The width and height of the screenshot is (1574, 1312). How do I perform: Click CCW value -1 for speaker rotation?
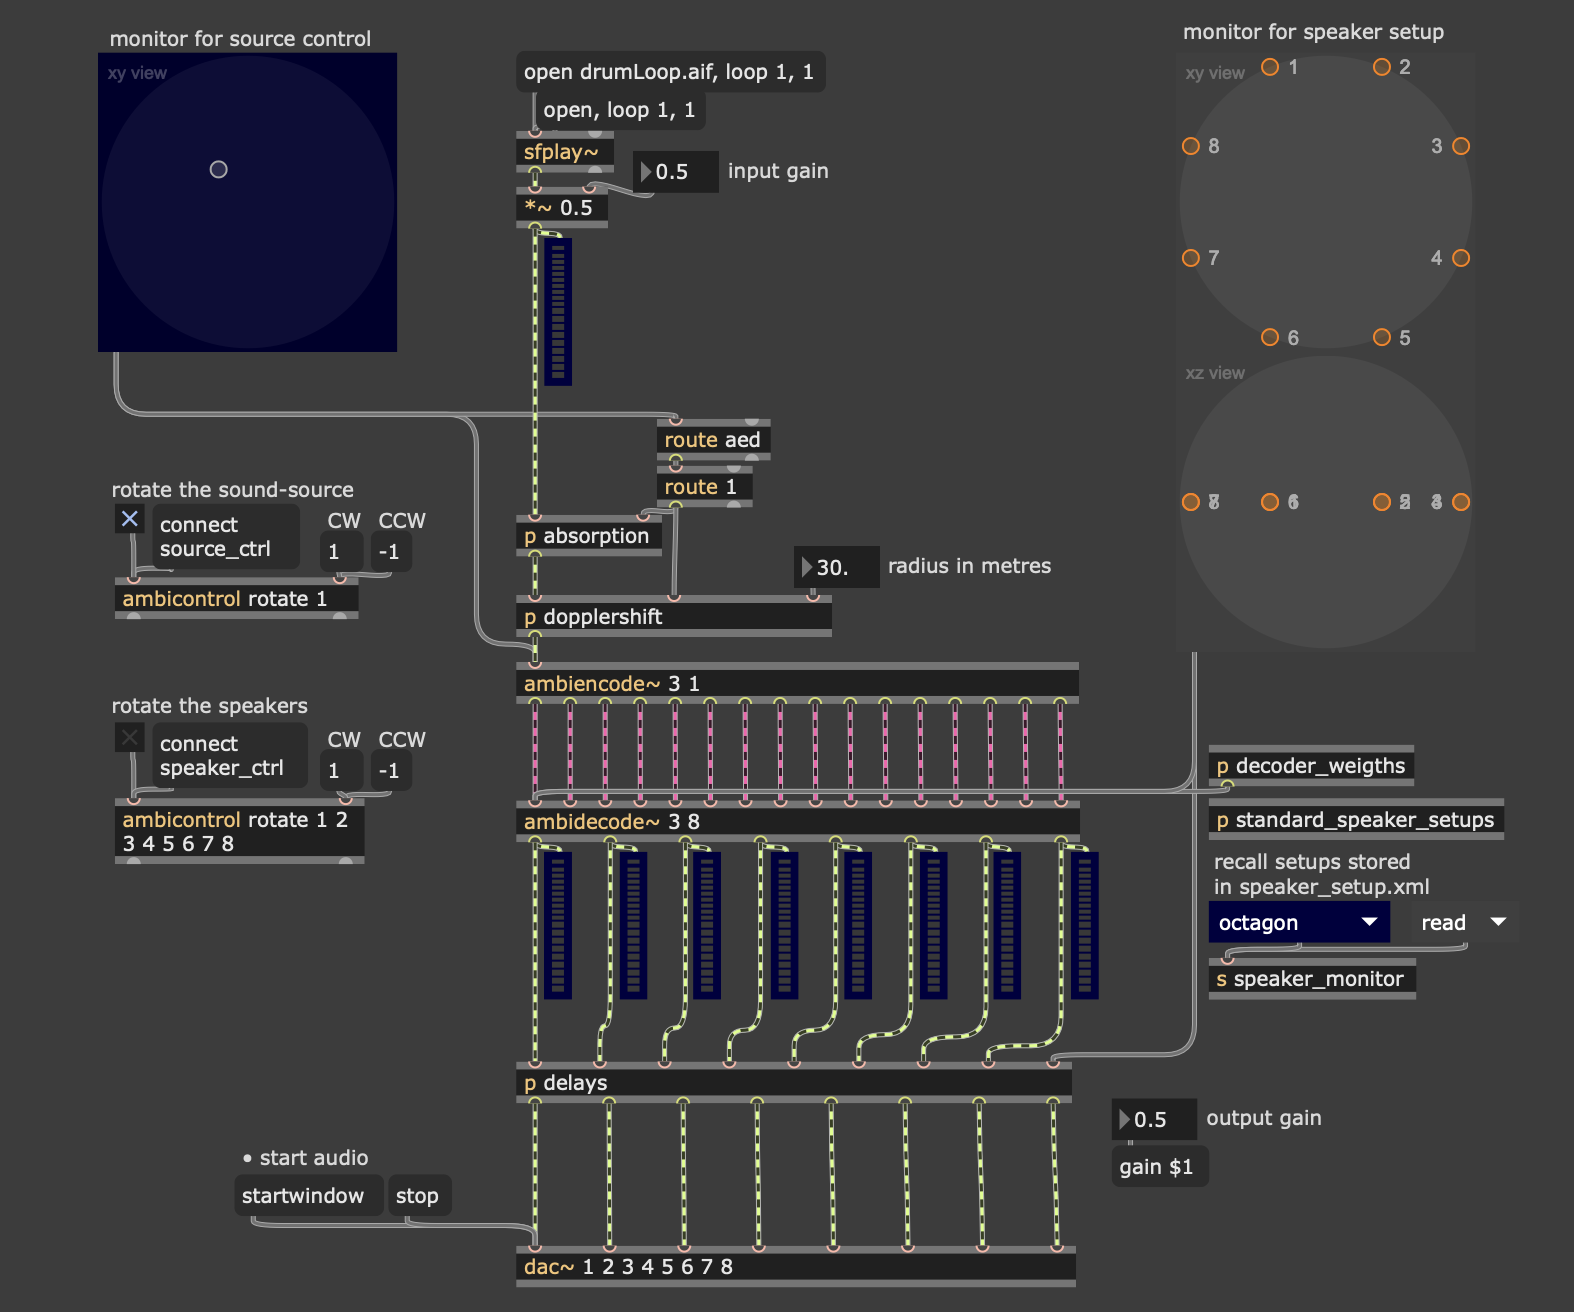(391, 770)
